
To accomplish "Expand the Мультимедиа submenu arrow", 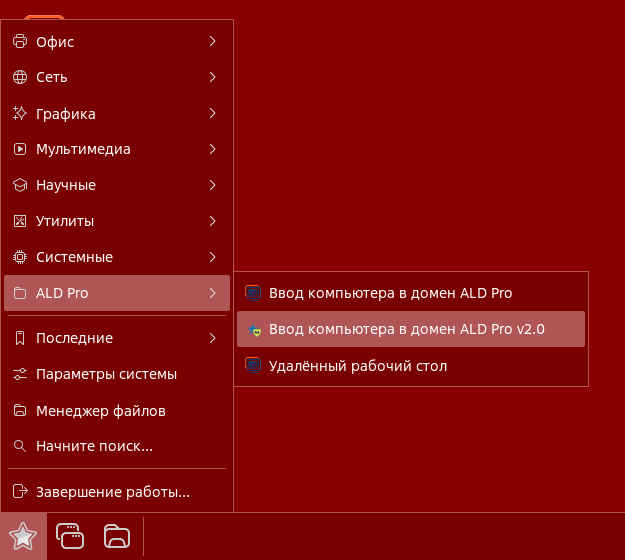I will pos(212,149).
